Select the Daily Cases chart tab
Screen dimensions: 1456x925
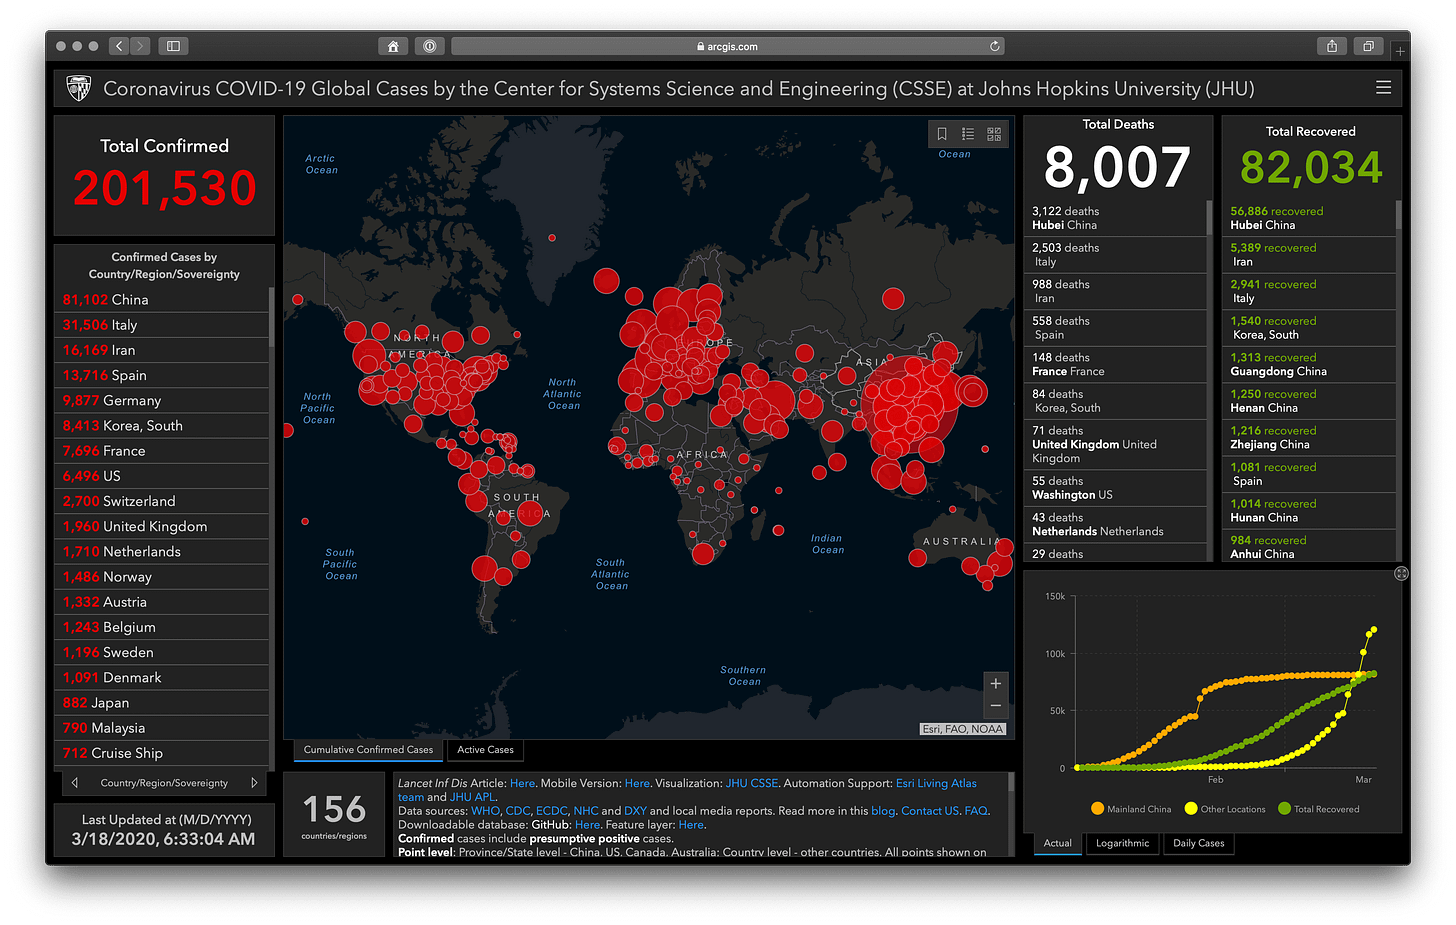pos(1199,843)
